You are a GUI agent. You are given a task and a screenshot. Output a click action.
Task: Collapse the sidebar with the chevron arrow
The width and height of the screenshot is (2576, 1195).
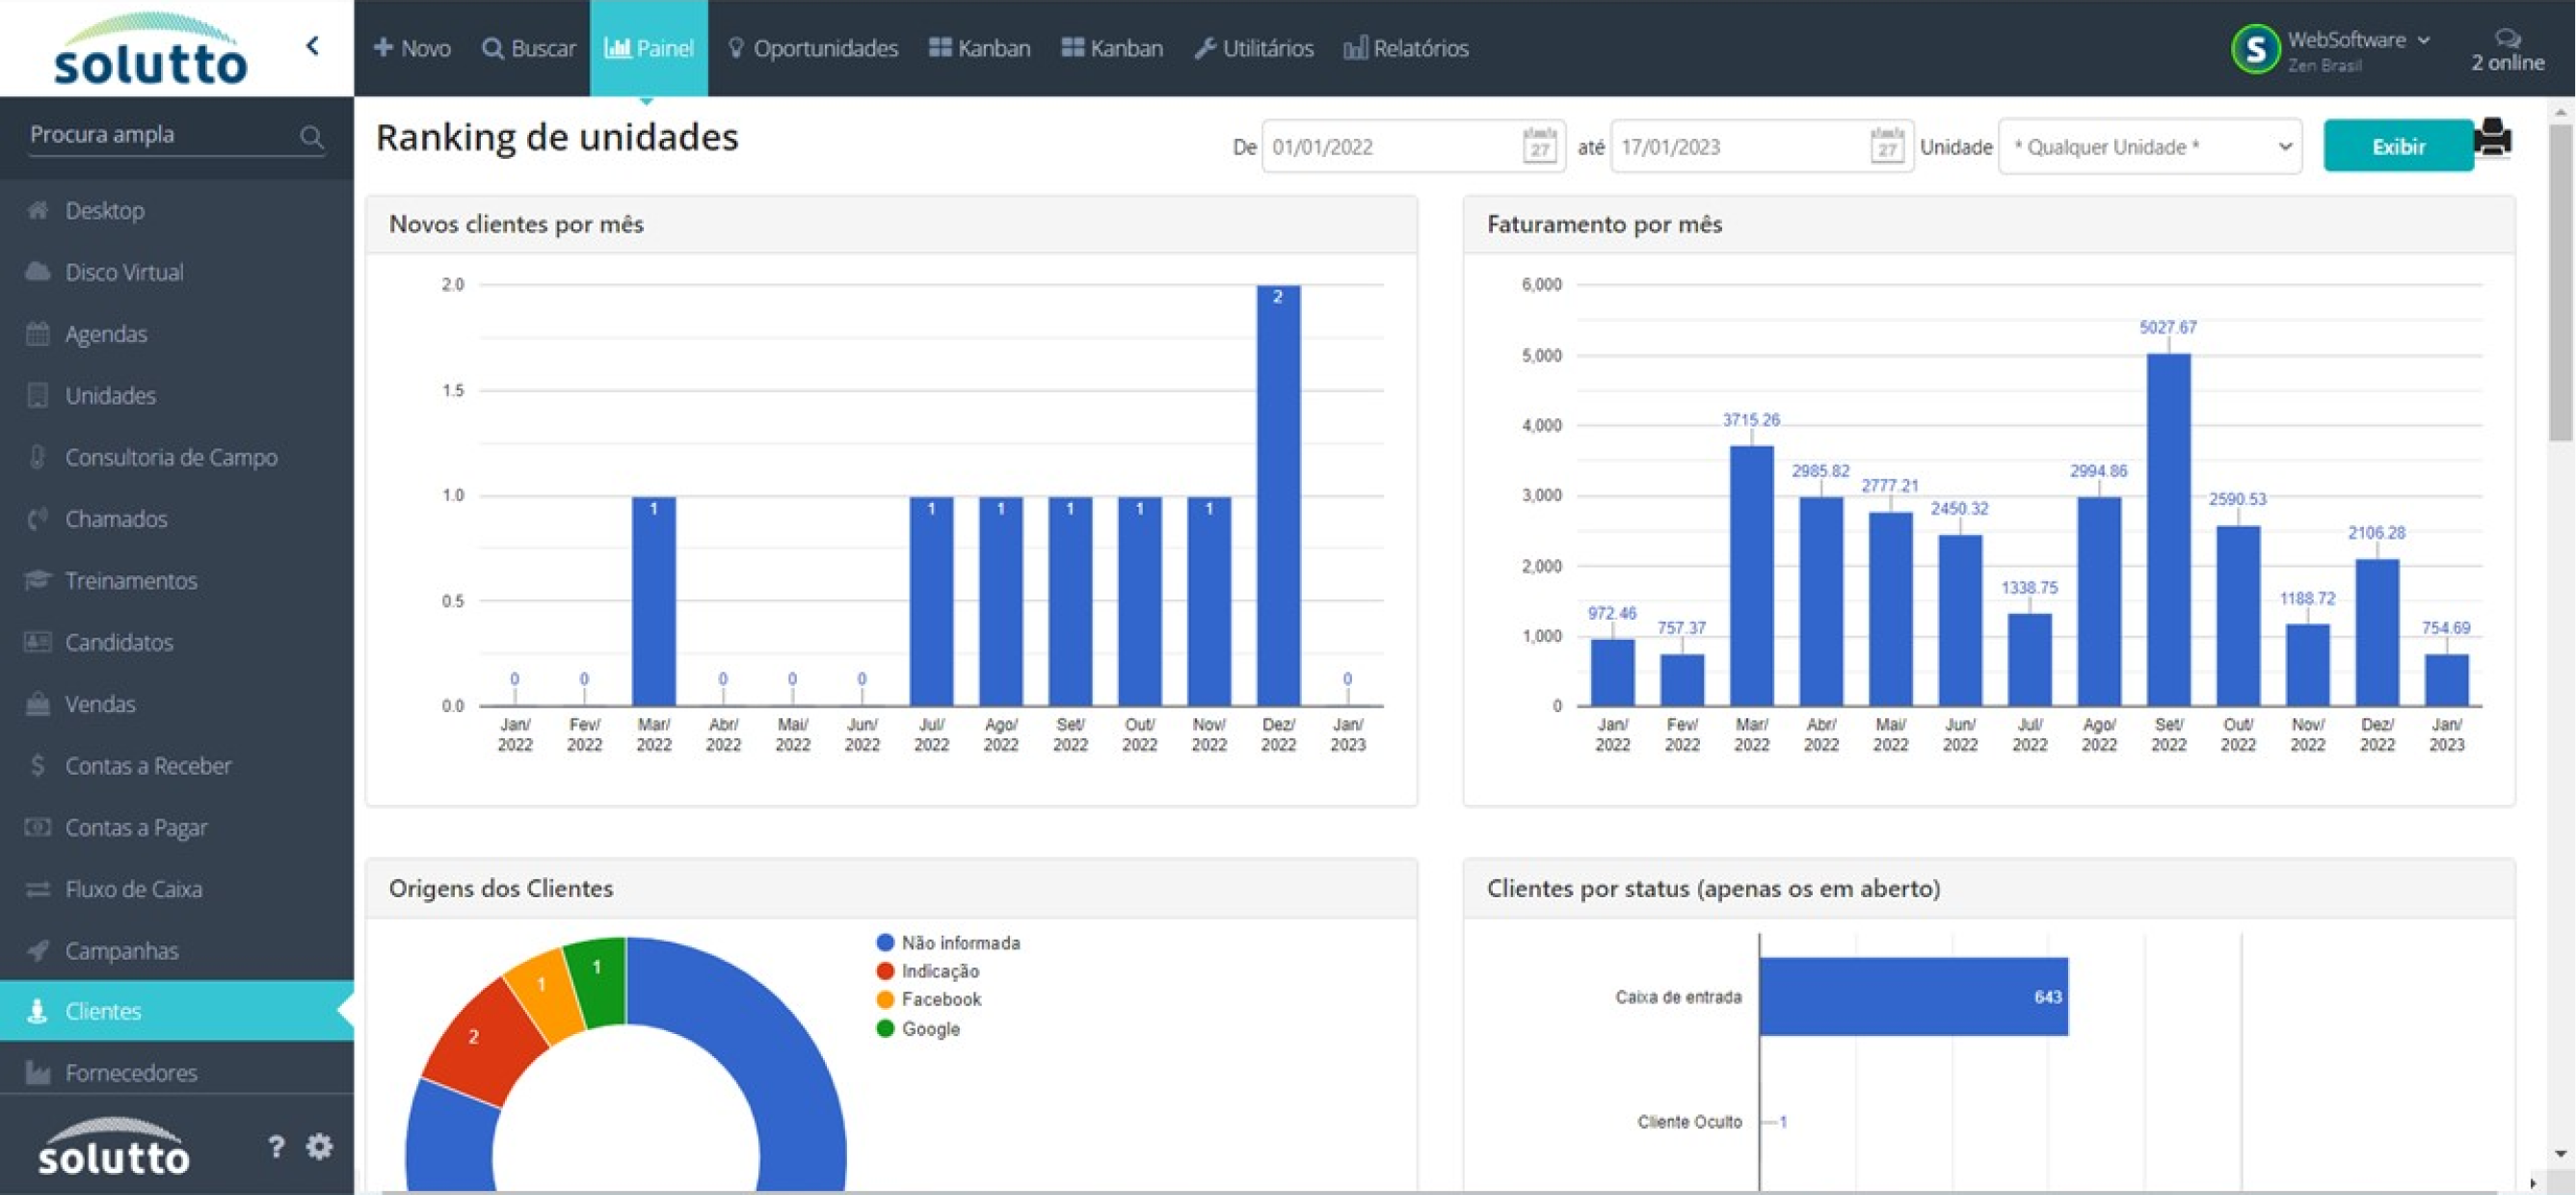pyautogui.click(x=313, y=45)
